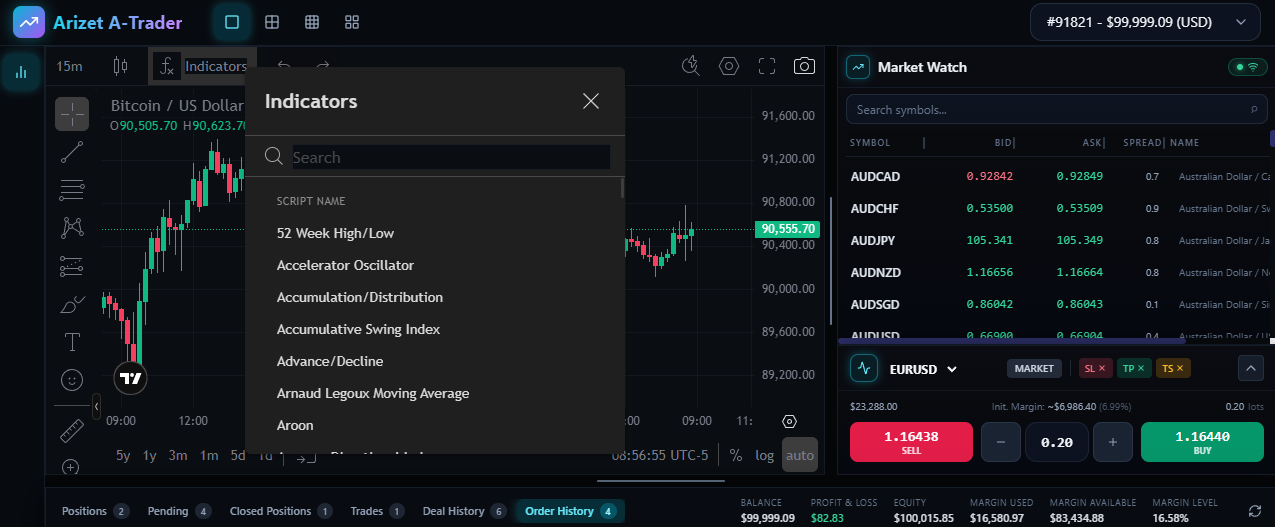Image resolution: width=1275 pixels, height=527 pixels.
Task: Open chart settings hexagon icon in toolbar
Action: click(729, 66)
